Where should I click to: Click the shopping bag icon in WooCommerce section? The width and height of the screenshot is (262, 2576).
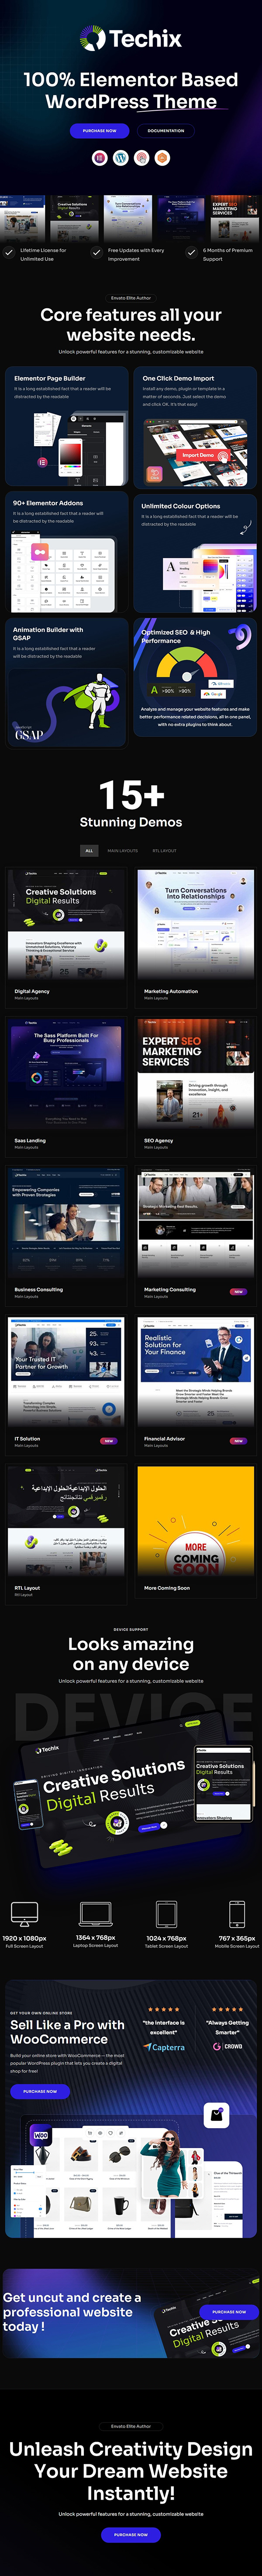[216, 2114]
